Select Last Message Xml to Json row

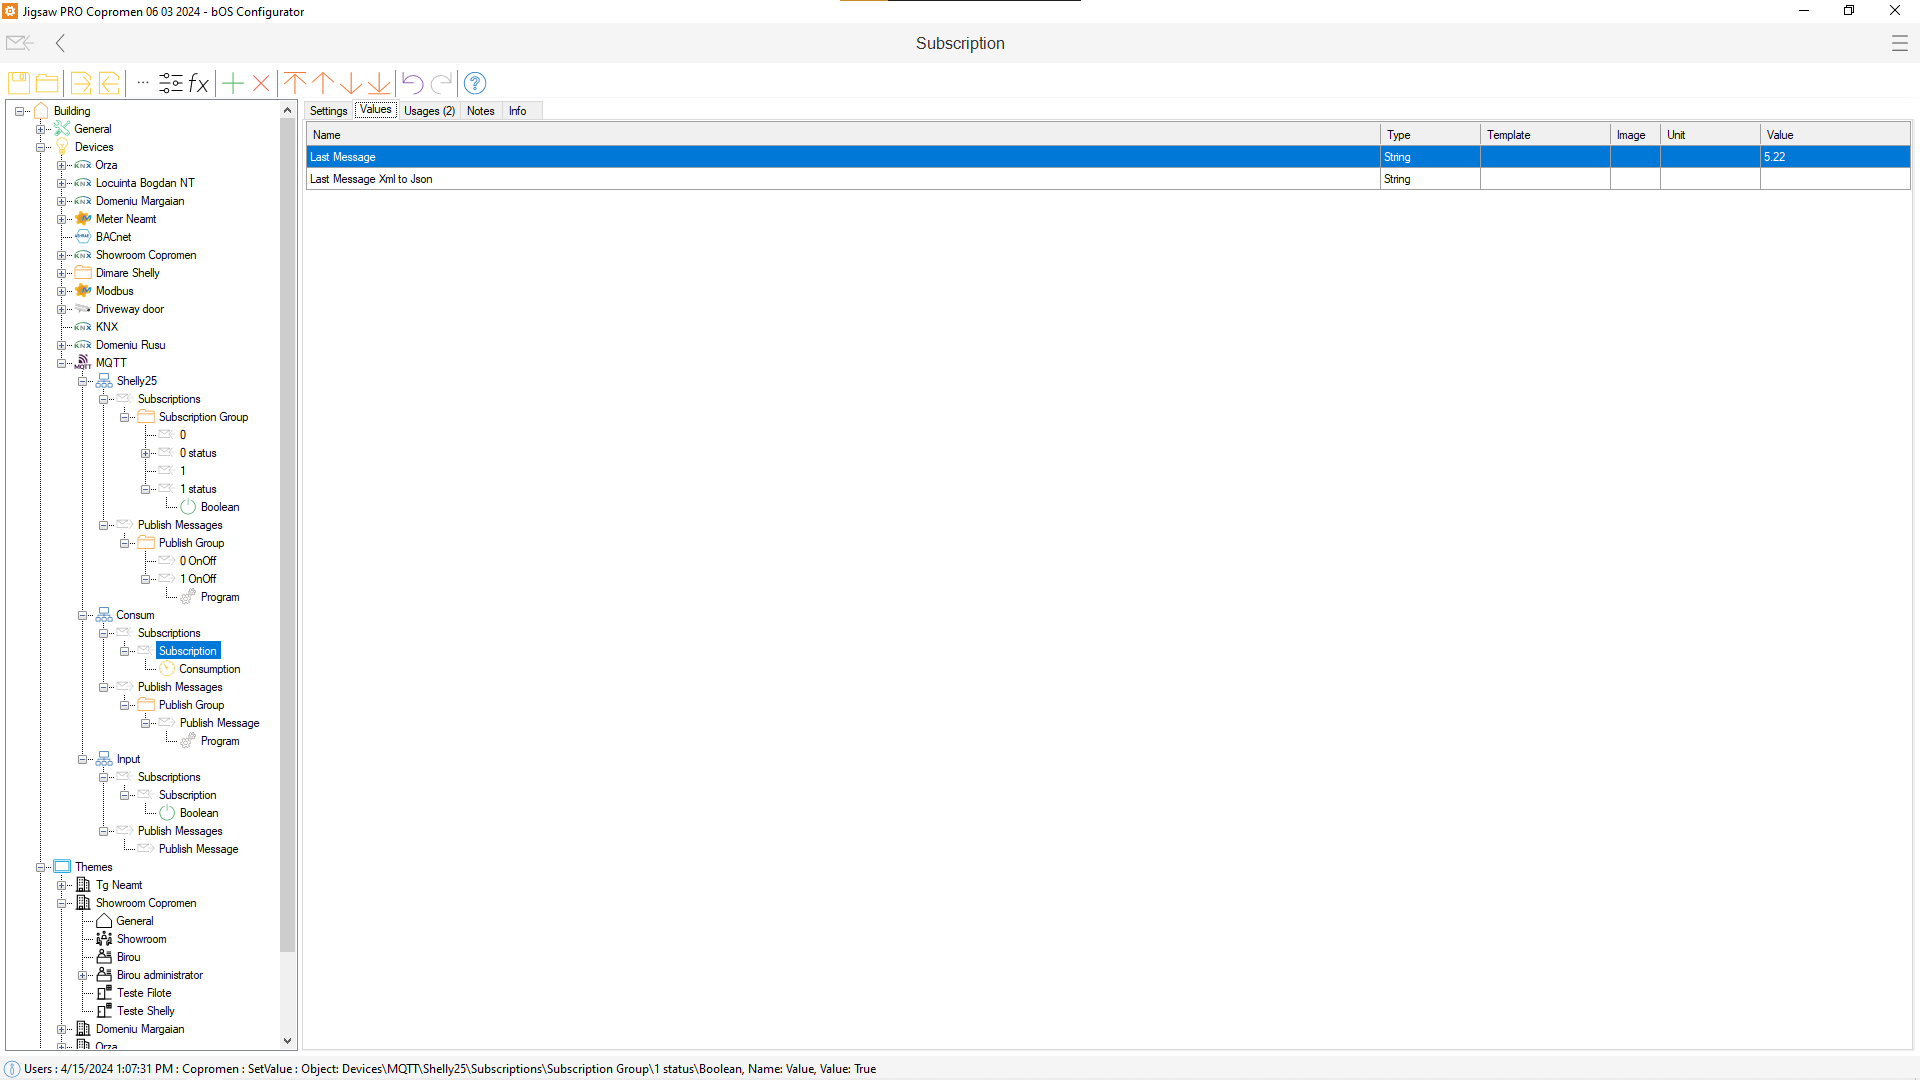coord(371,179)
